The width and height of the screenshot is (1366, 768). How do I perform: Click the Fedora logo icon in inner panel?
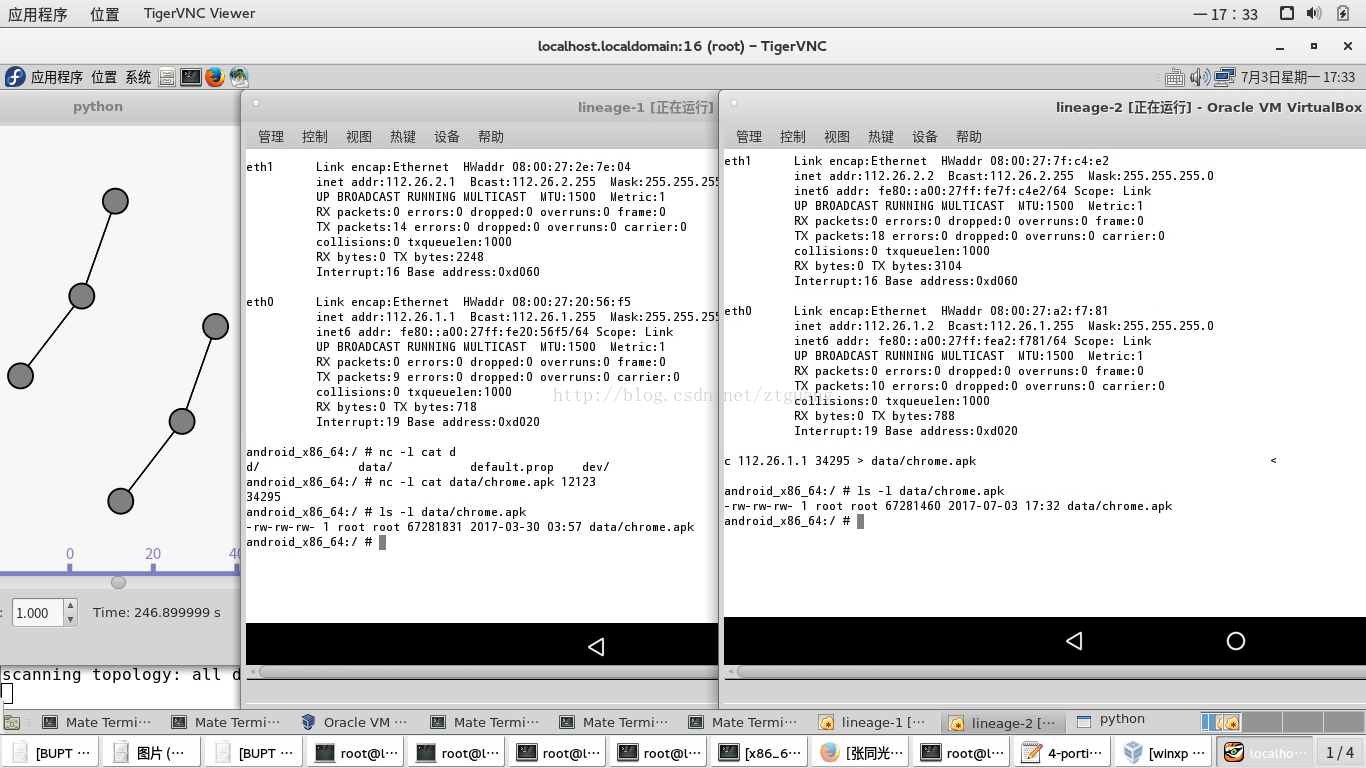15,77
